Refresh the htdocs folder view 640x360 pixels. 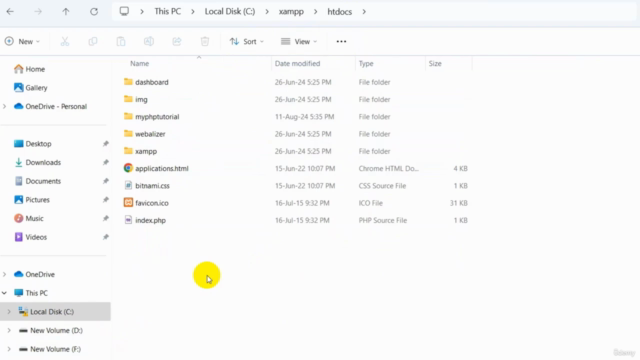[94, 11]
